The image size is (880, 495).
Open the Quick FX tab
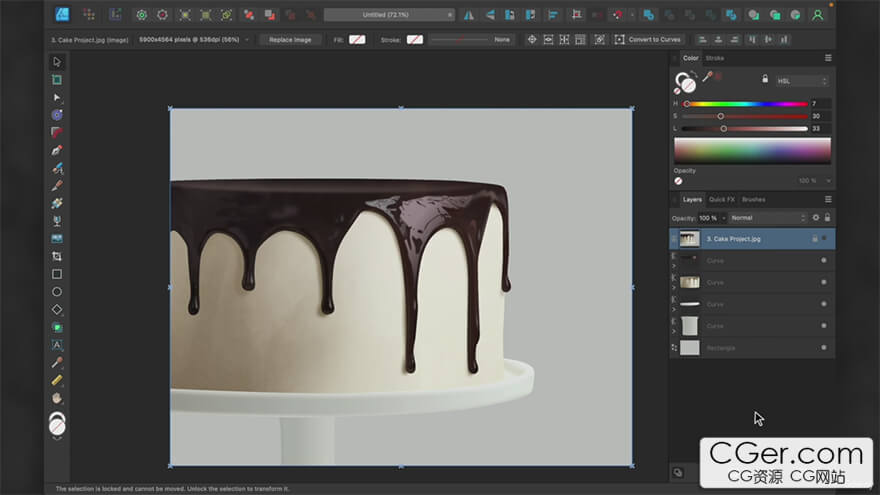pyautogui.click(x=722, y=199)
